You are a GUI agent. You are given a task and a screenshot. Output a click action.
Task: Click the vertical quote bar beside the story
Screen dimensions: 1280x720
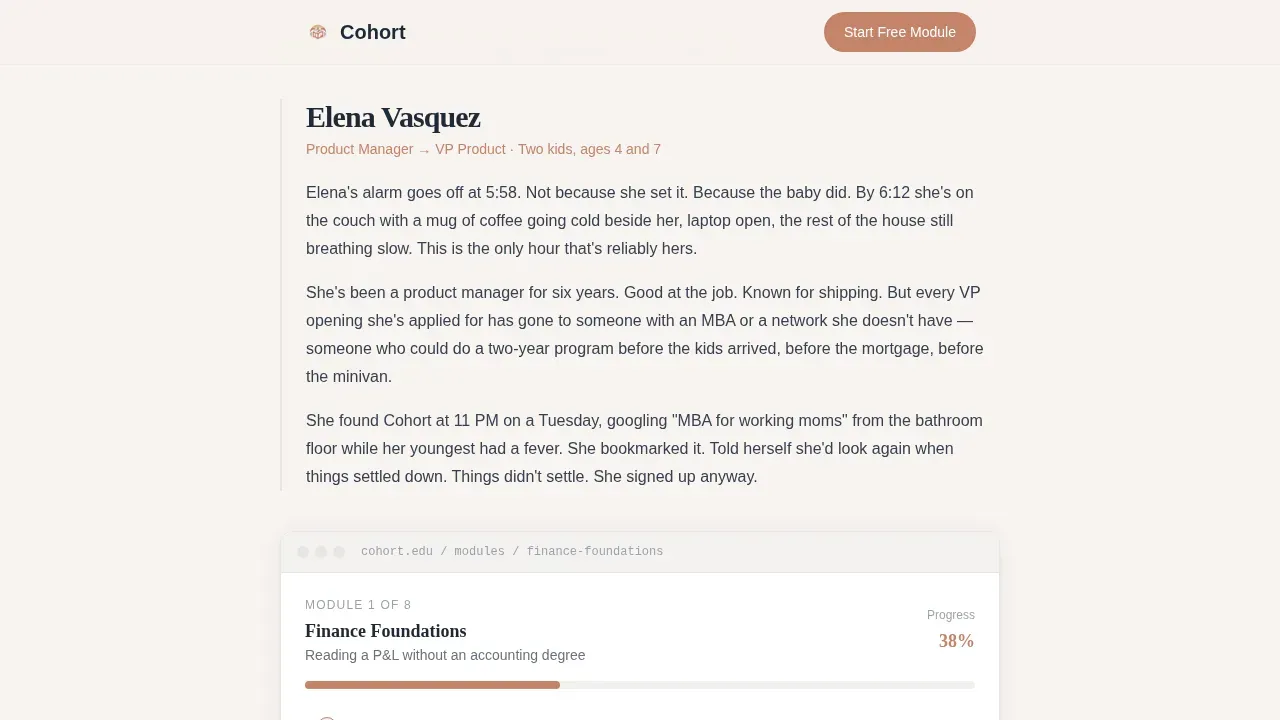pyautogui.click(x=282, y=295)
